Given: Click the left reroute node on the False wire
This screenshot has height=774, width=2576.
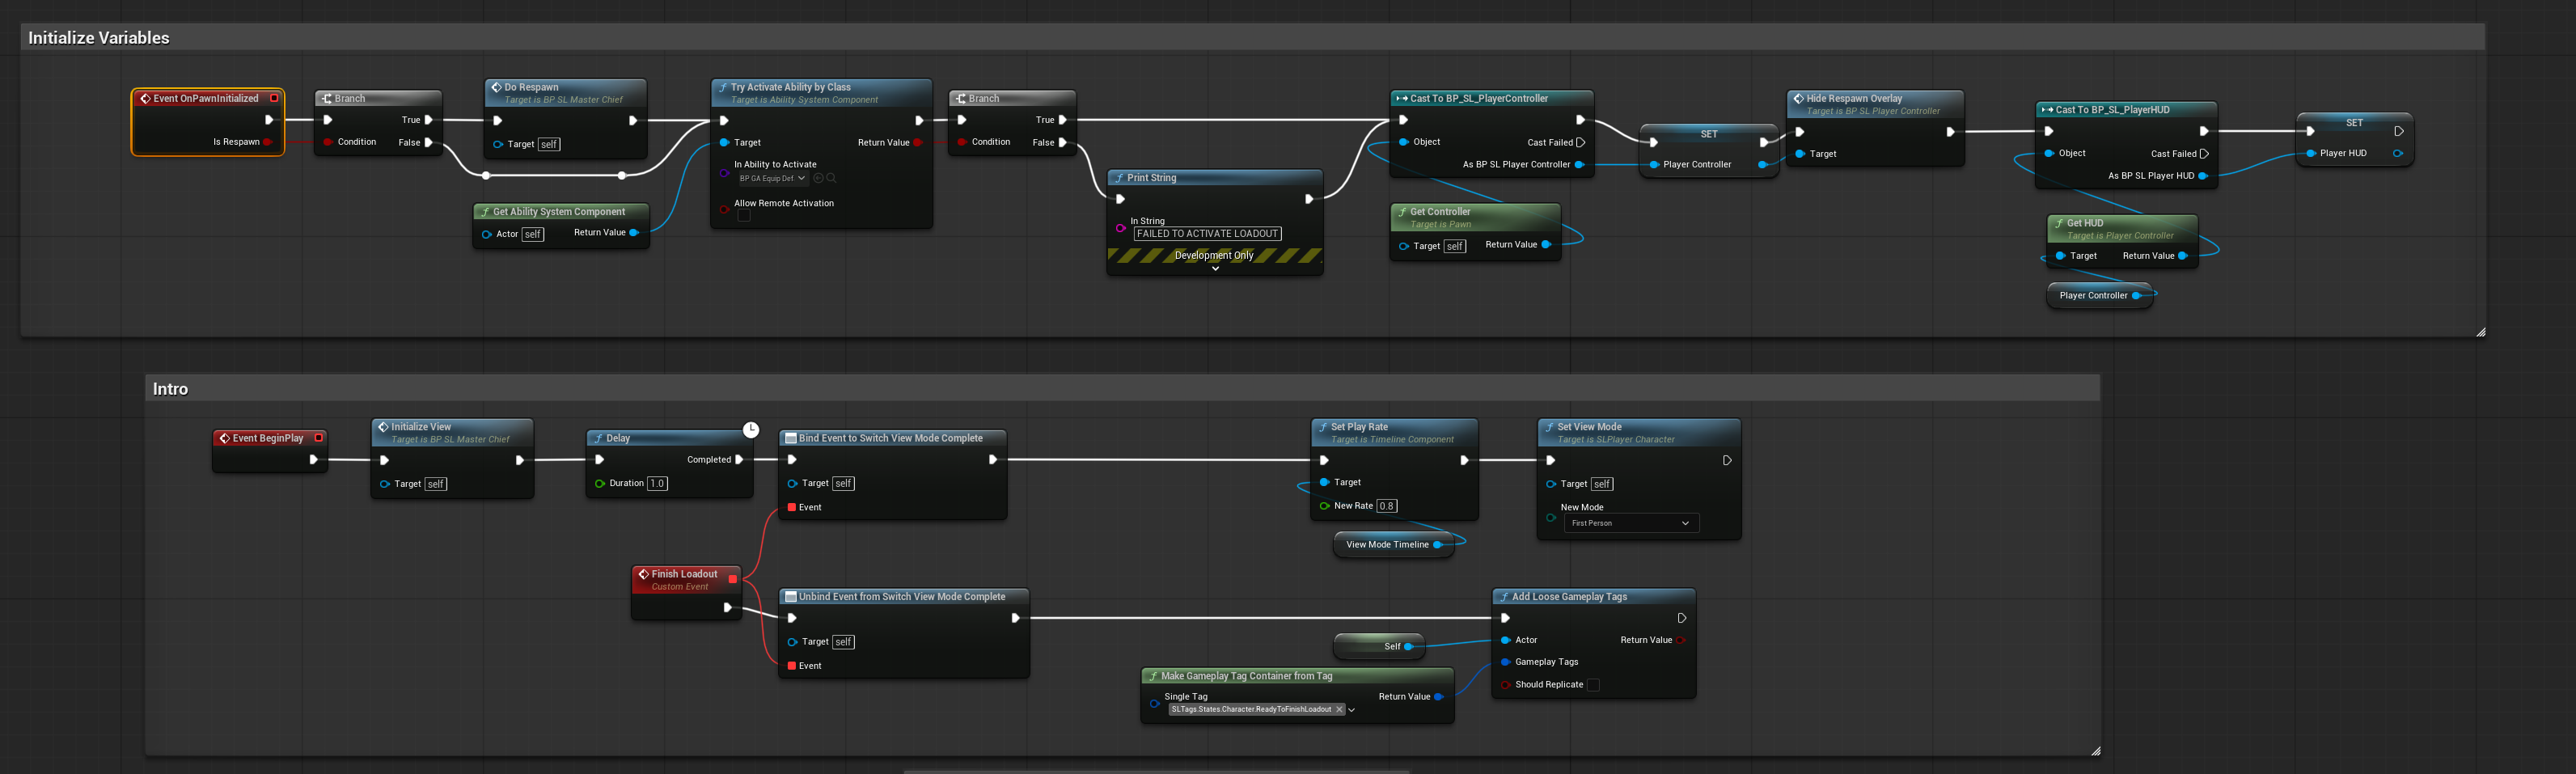Looking at the screenshot, I should (x=486, y=176).
